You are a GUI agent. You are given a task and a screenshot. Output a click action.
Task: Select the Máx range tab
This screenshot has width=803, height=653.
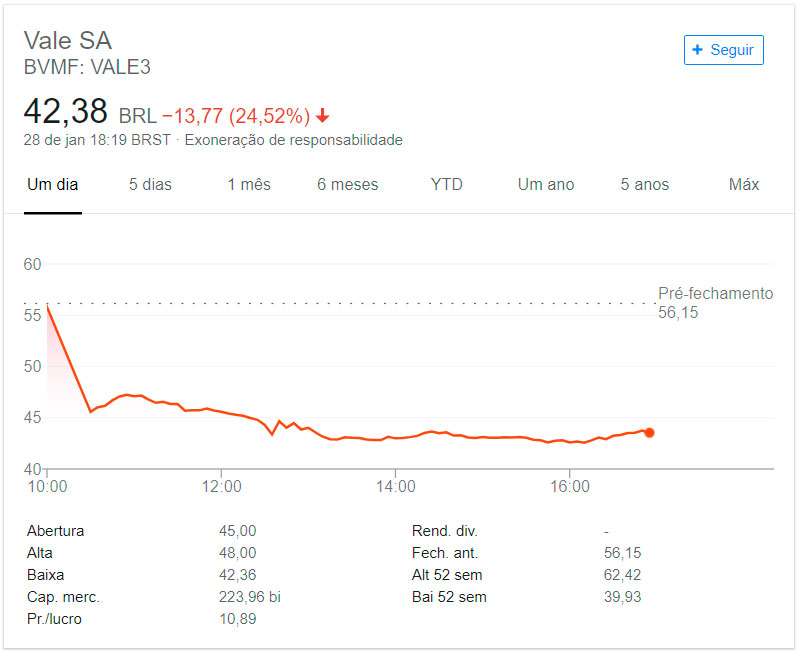coord(744,184)
